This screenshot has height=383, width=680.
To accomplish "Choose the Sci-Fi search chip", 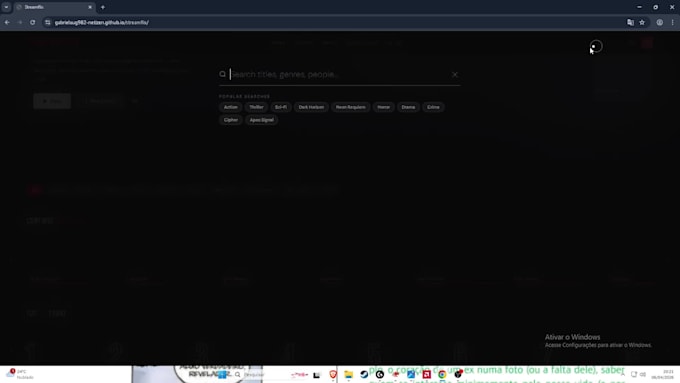I will coord(281,107).
